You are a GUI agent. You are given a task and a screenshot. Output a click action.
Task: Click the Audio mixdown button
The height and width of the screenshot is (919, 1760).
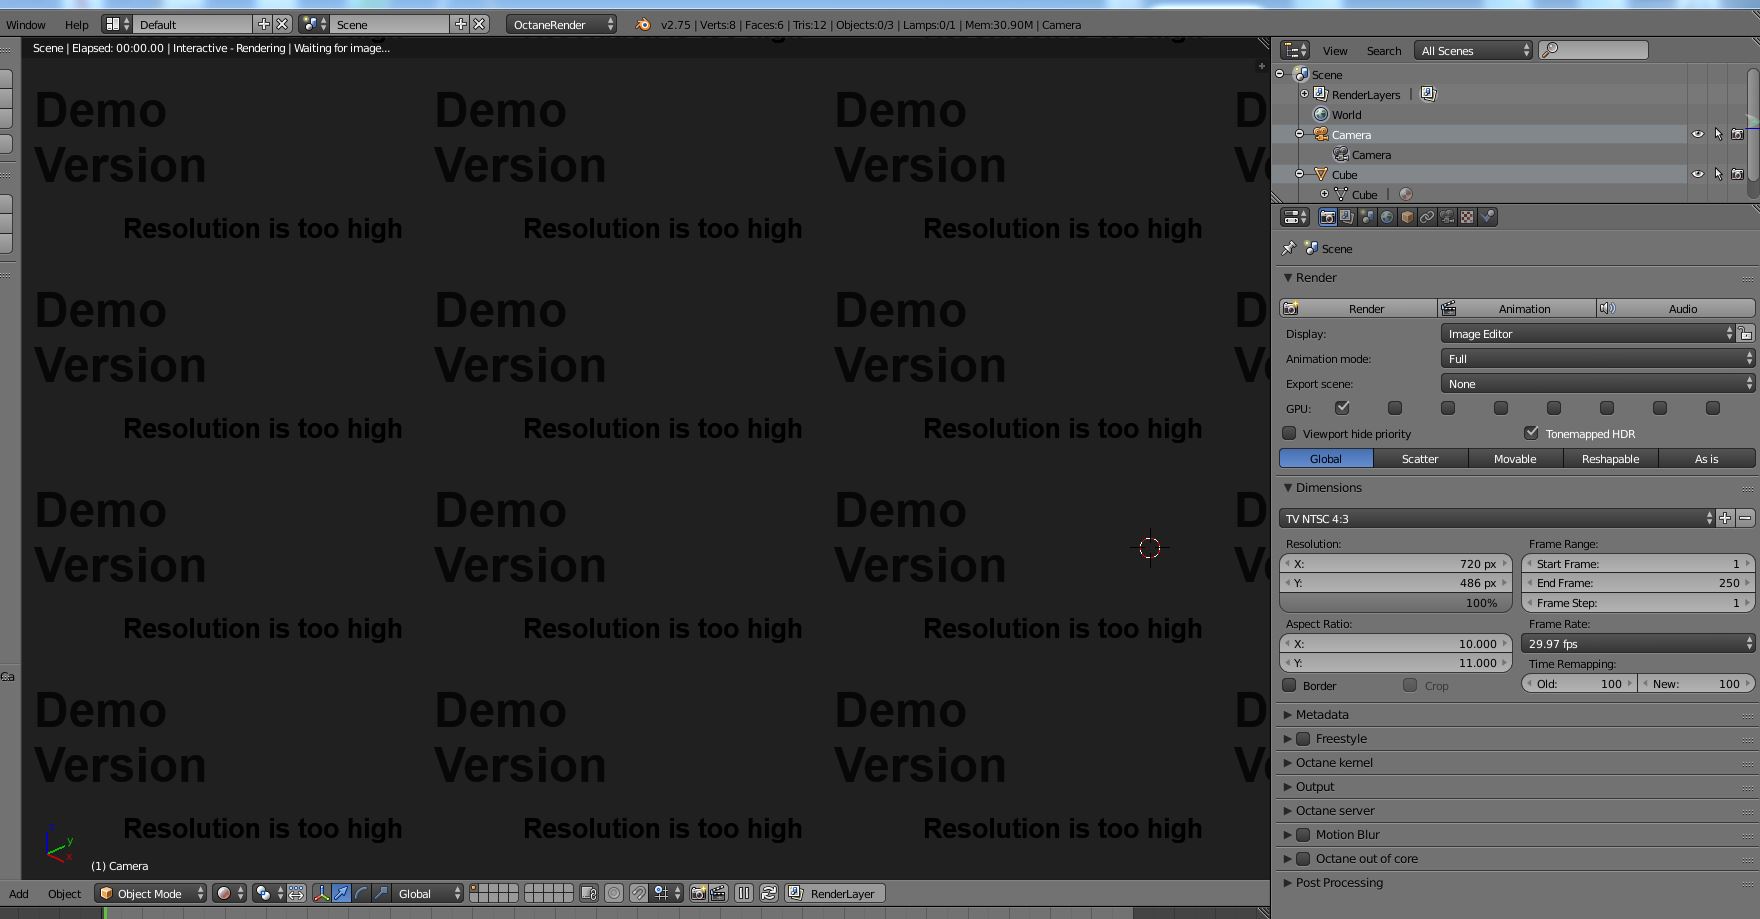tap(1676, 308)
